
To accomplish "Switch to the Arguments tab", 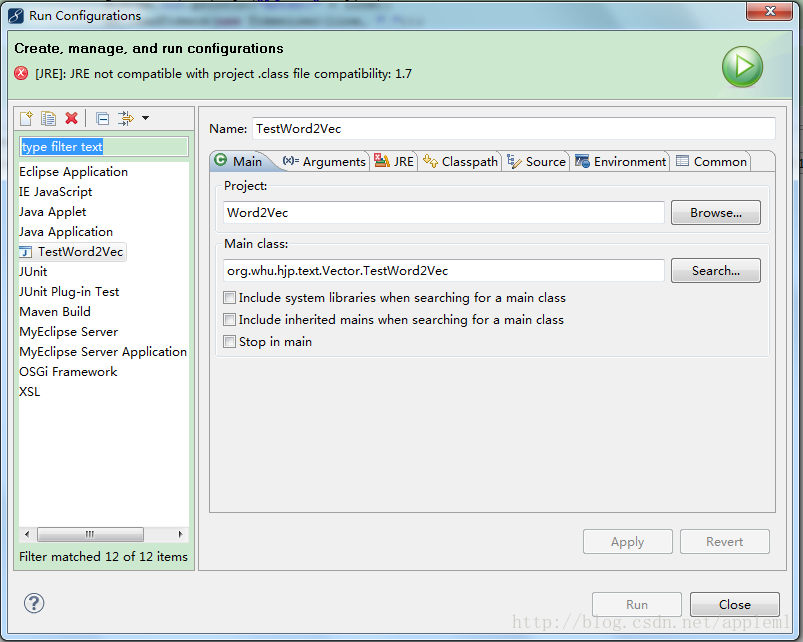I will [x=324, y=162].
